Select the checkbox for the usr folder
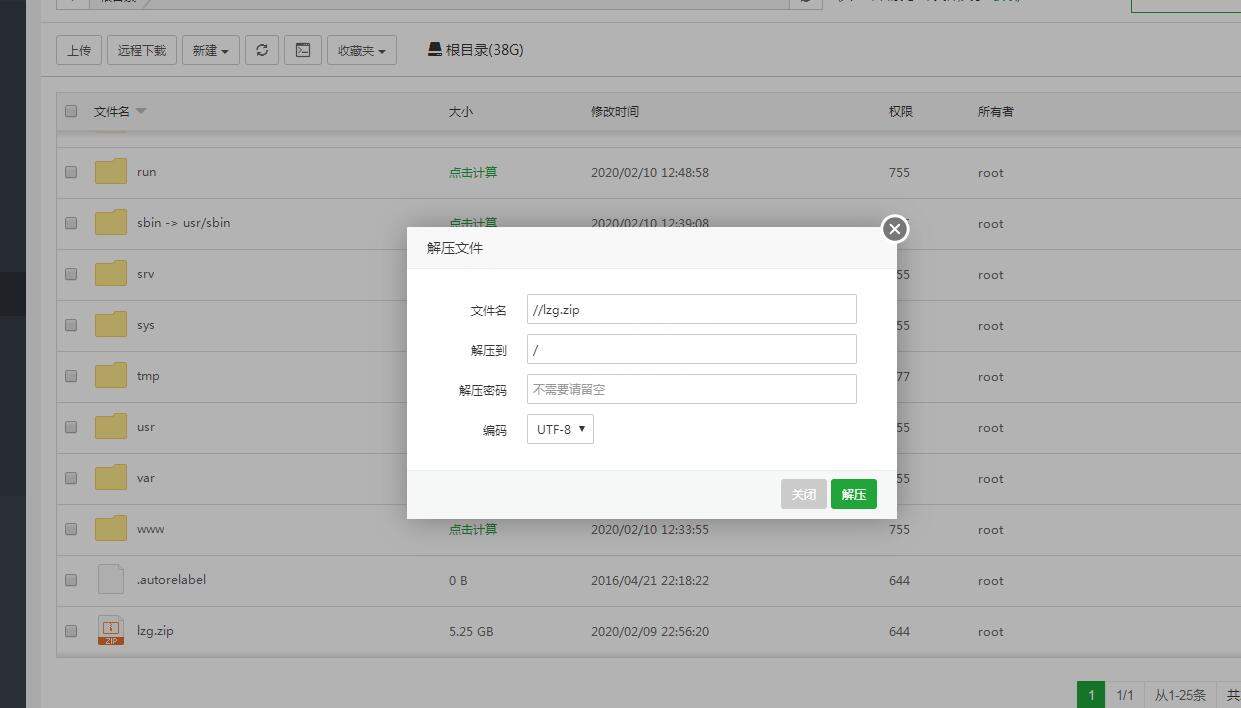 click(71, 427)
